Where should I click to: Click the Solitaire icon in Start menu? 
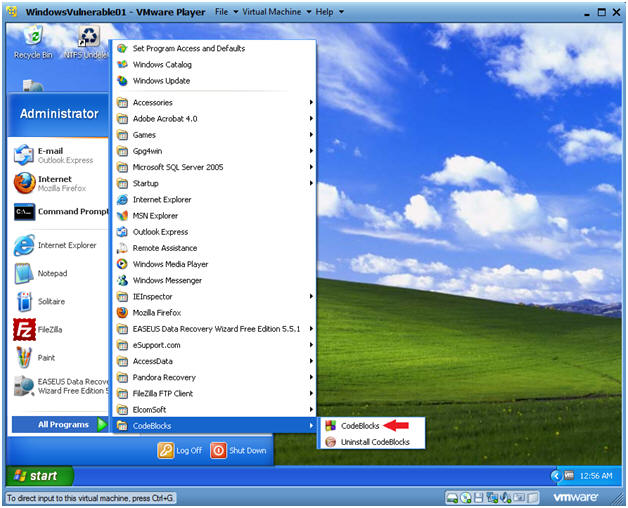24,301
